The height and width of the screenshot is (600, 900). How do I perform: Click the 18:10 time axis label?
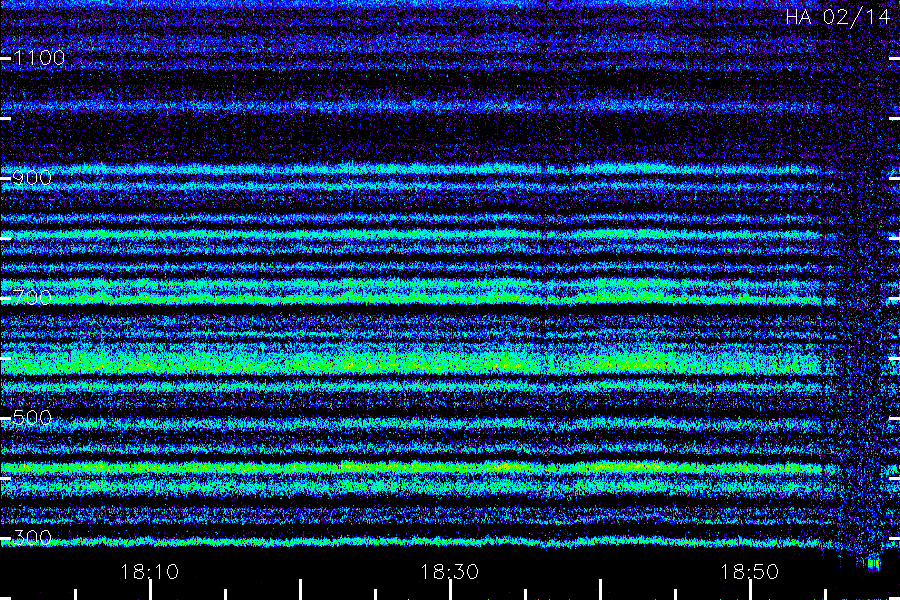150,572
